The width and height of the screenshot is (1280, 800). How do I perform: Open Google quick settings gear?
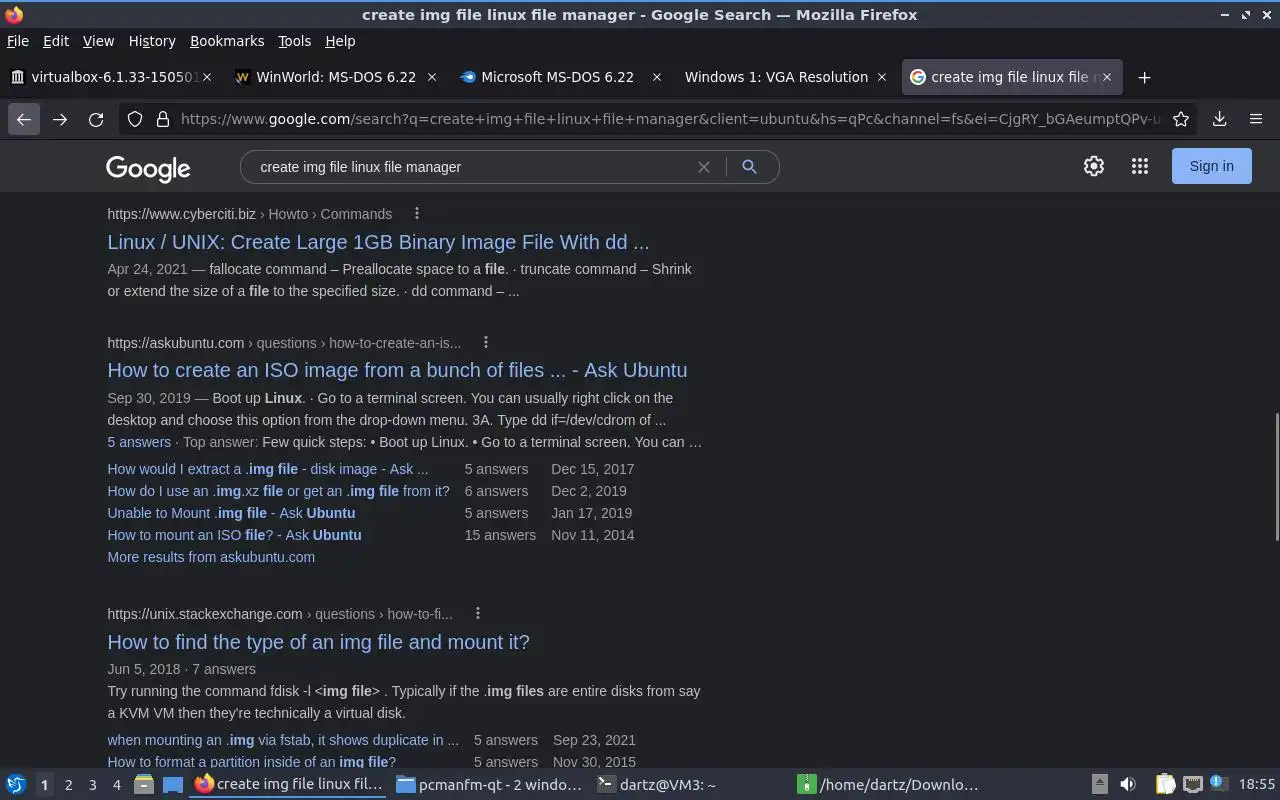[x=1094, y=166]
